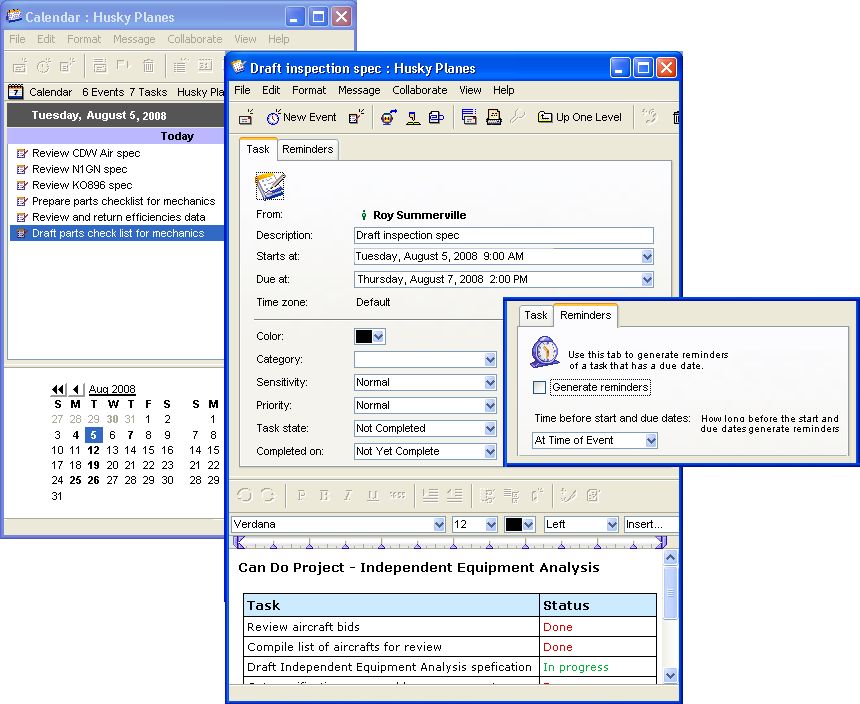Click the Calendar icon in the Calendar window
The width and height of the screenshot is (860, 704).
point(16,92)
